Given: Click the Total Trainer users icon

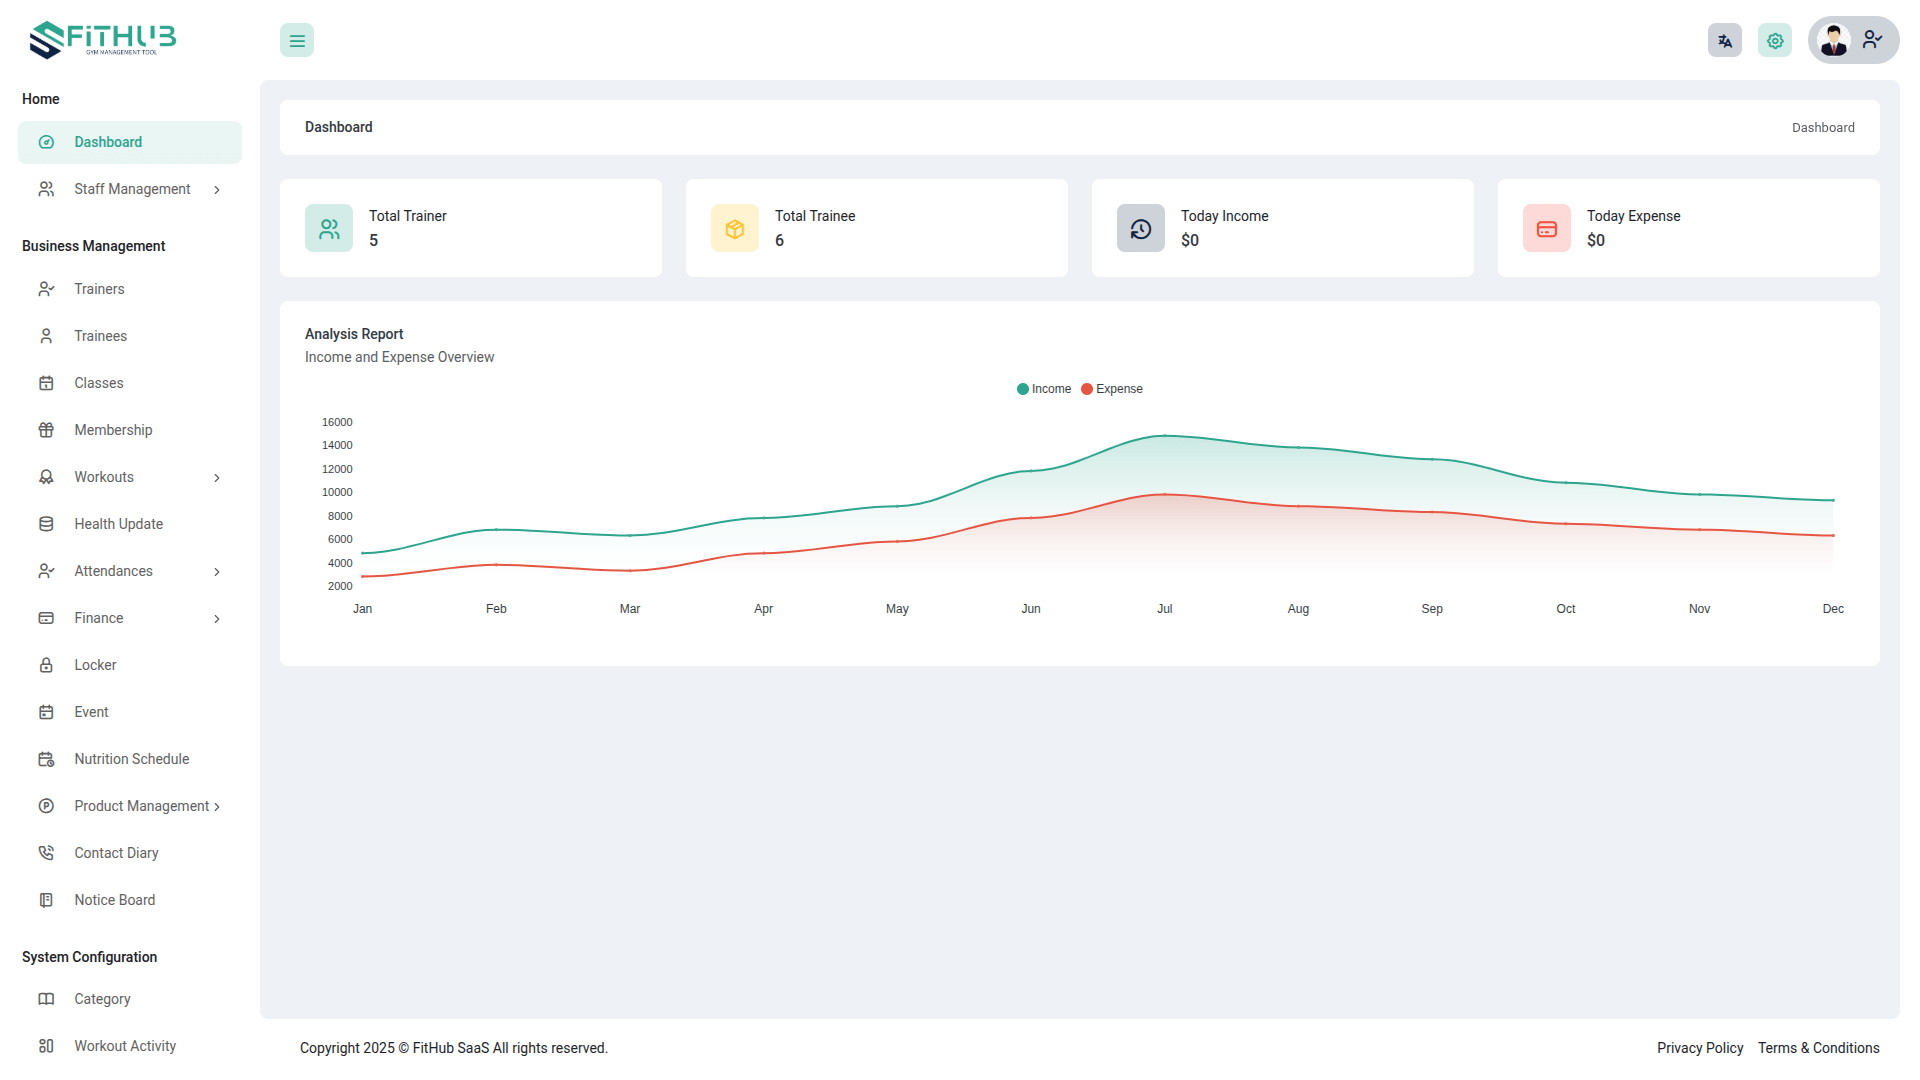Looking at the screenshot, I should pos(329,229).
